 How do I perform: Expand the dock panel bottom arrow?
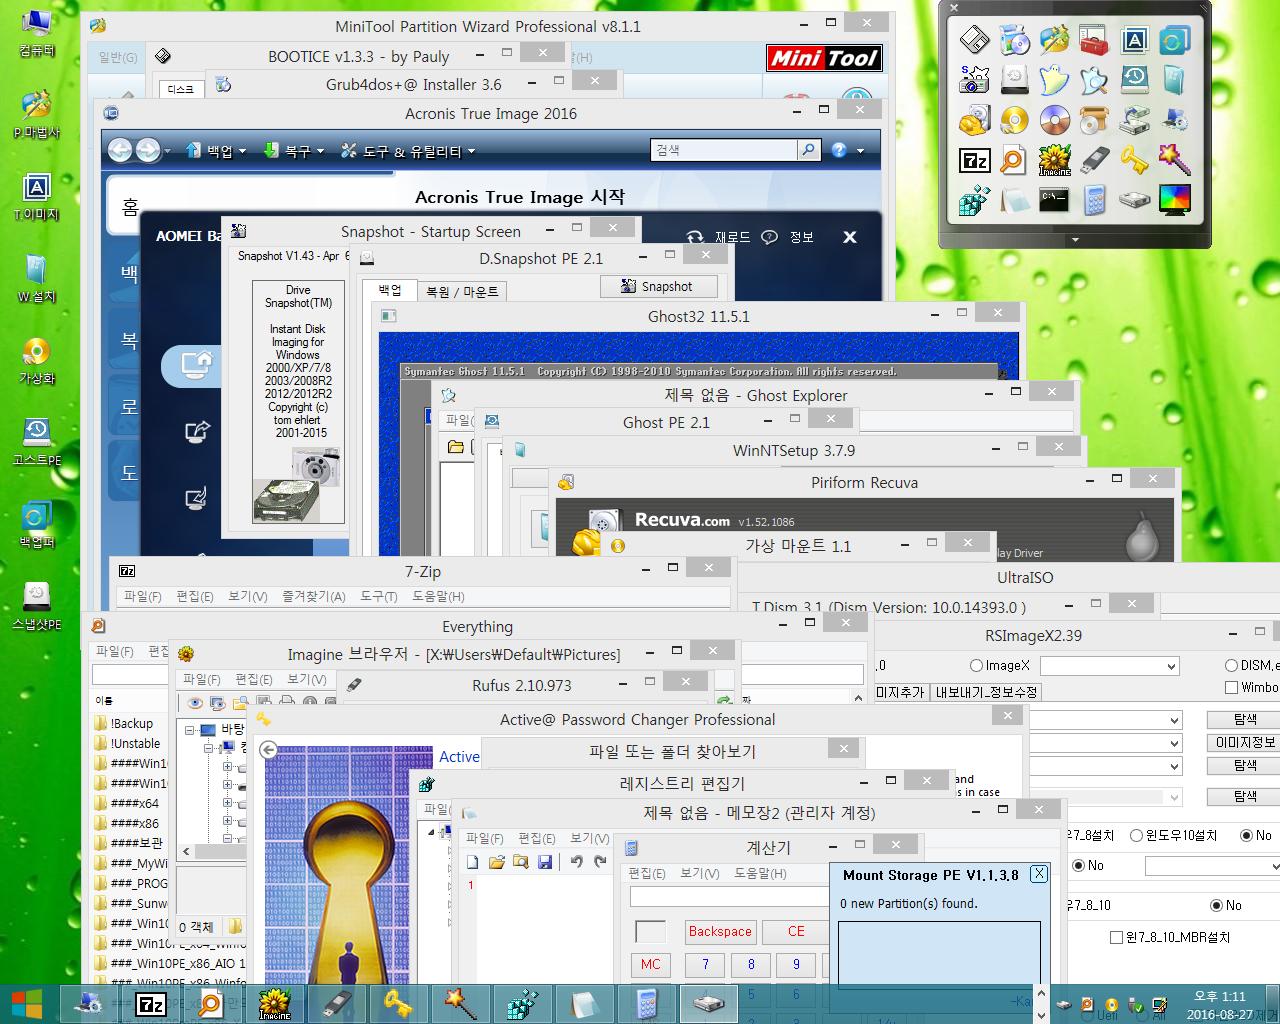(x=1075, y=240)
